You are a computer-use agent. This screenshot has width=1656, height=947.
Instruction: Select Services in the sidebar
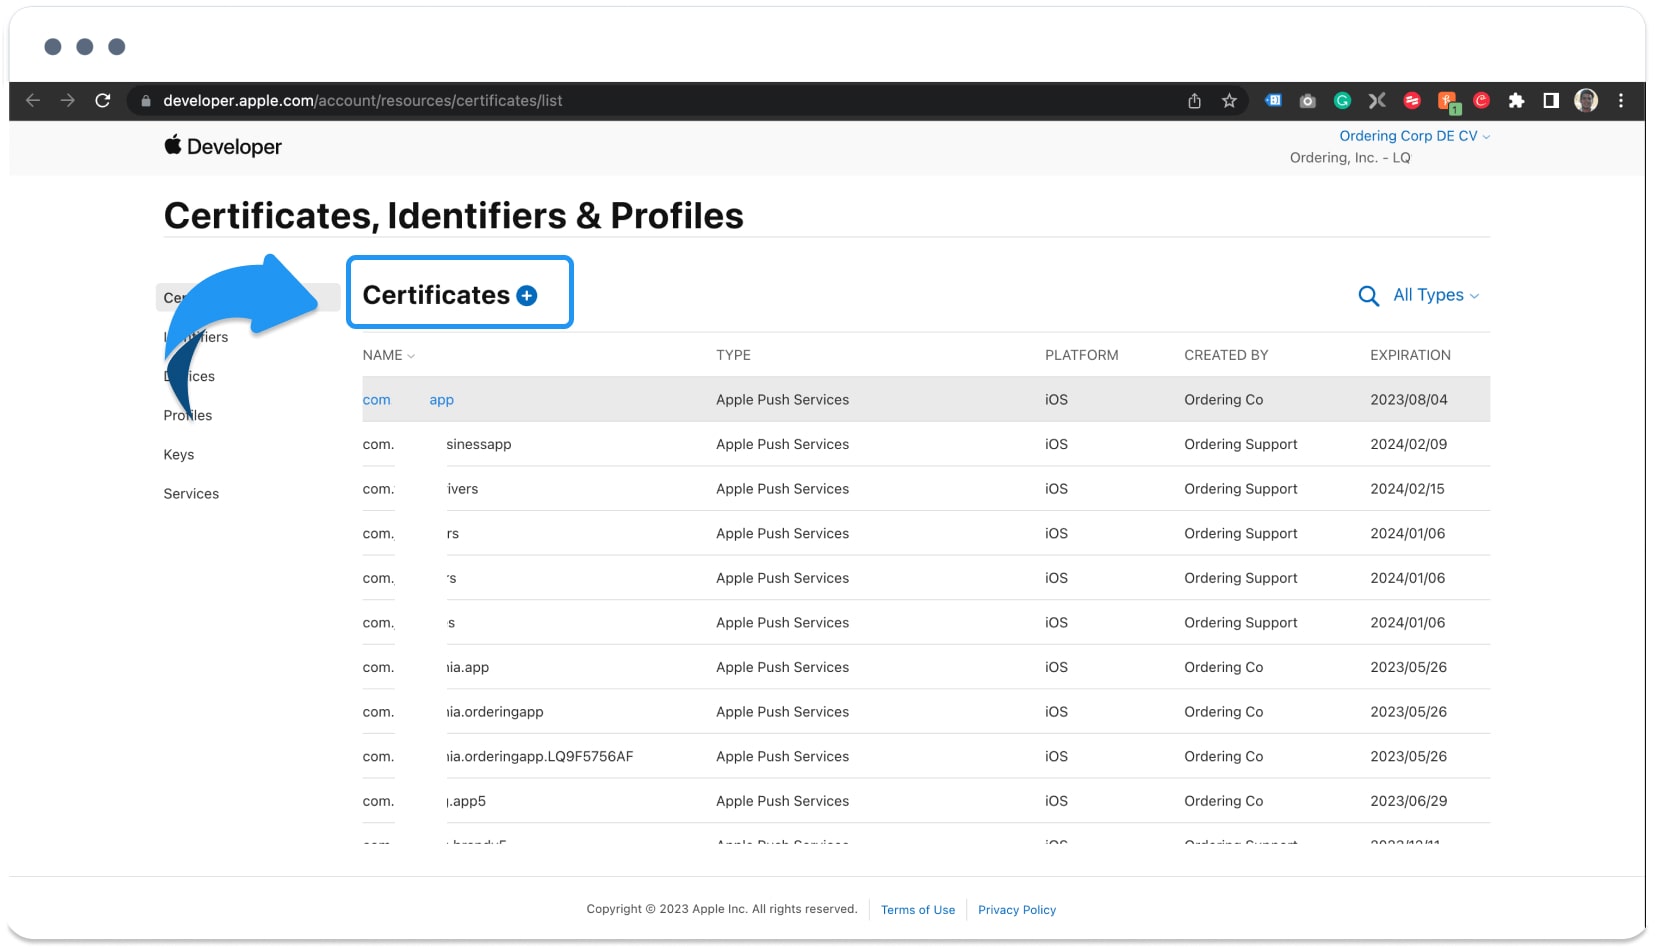coord(191,494)
